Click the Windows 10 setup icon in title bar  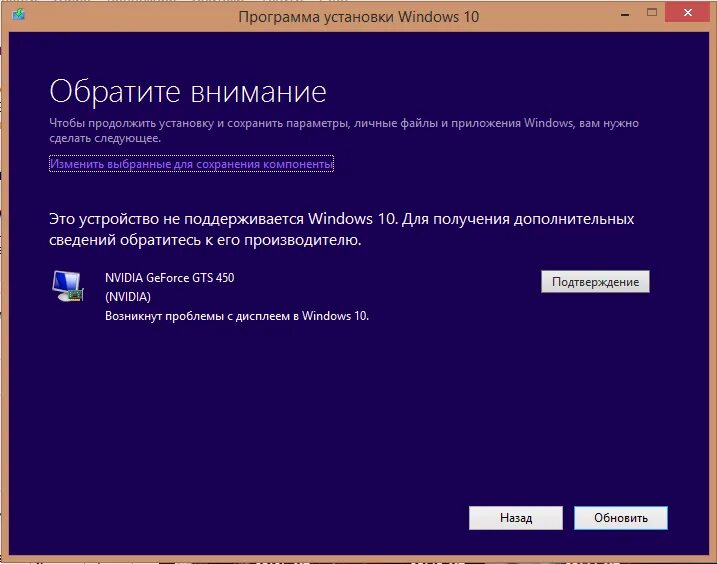(18, 15)
